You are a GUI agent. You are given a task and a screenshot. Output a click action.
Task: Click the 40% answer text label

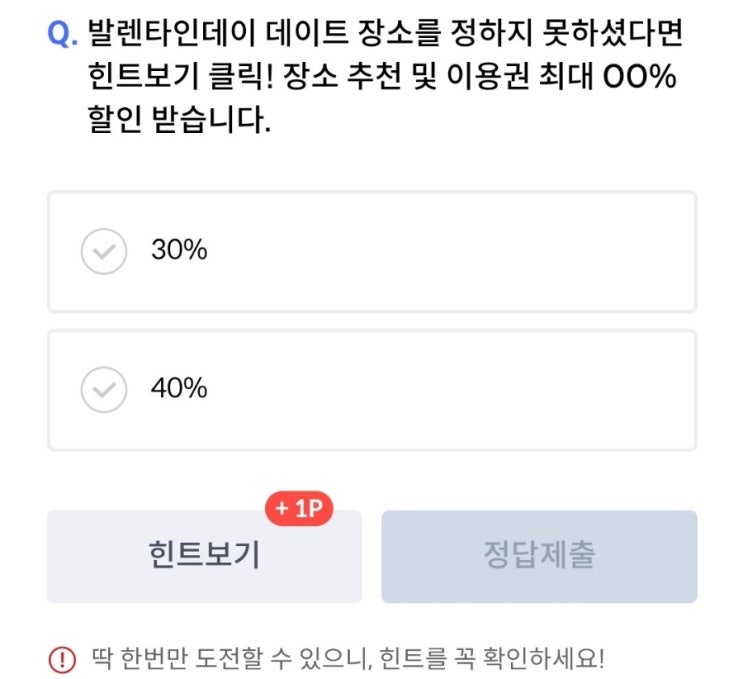tap(179, 389)
